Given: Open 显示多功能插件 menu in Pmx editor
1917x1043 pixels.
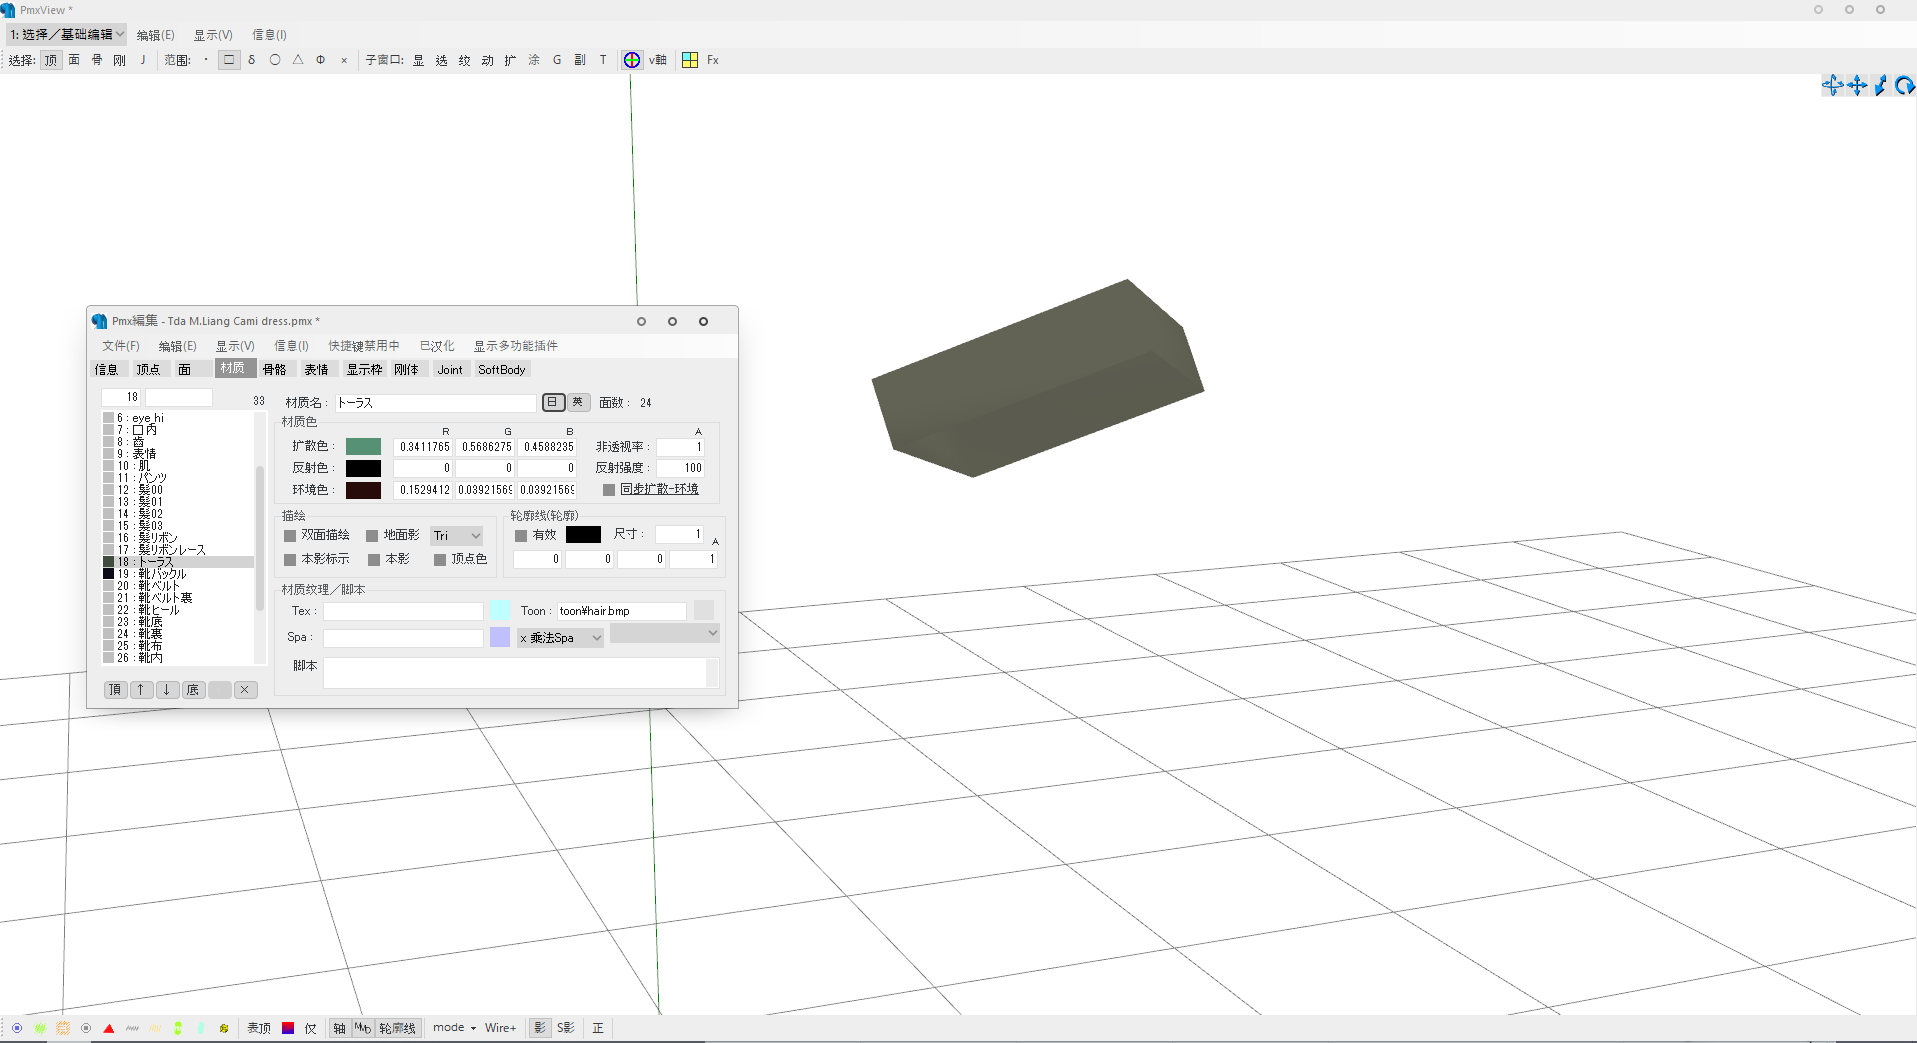Looking at the screenshot, I should (x=516, y=346).
